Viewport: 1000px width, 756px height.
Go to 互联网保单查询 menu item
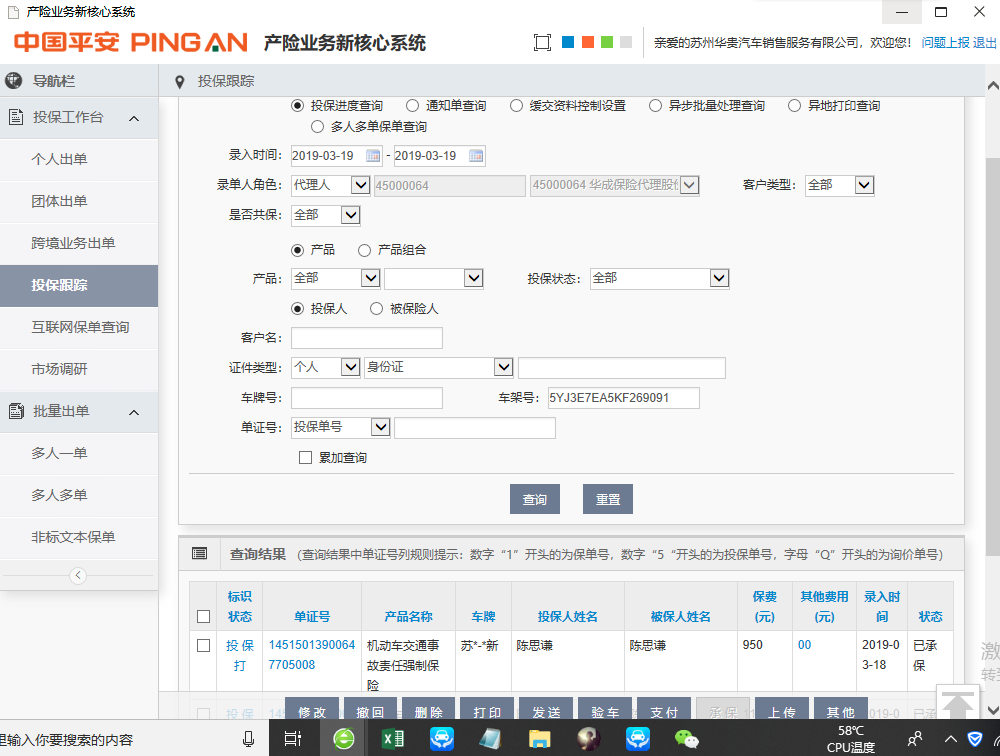click(80, 327)
